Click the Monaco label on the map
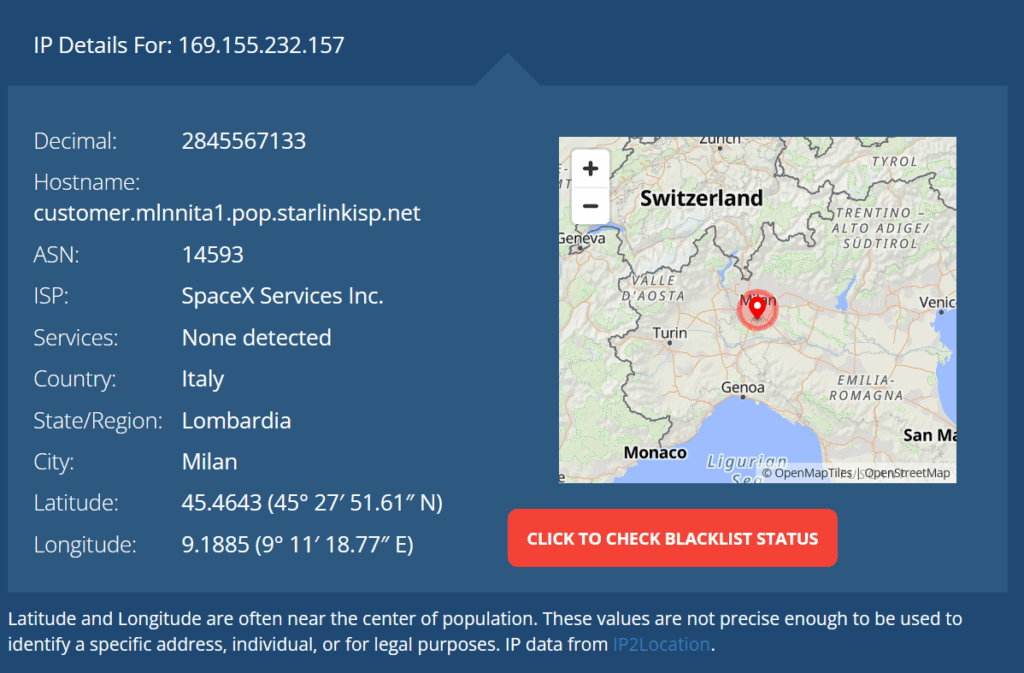Viewport: 1024px width, 673px height. coord(655,452)
